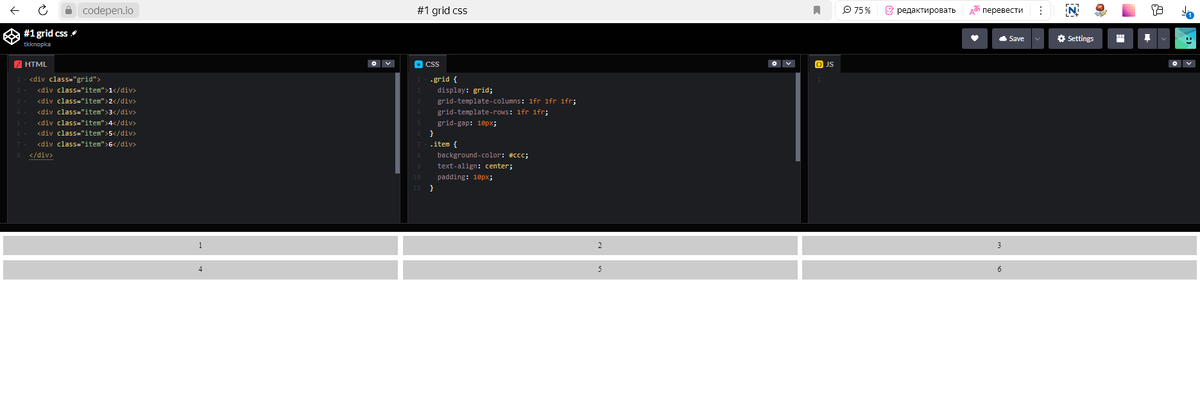
Task: Click the HTML line <div class="grid">
Action: tap(65, 79)
